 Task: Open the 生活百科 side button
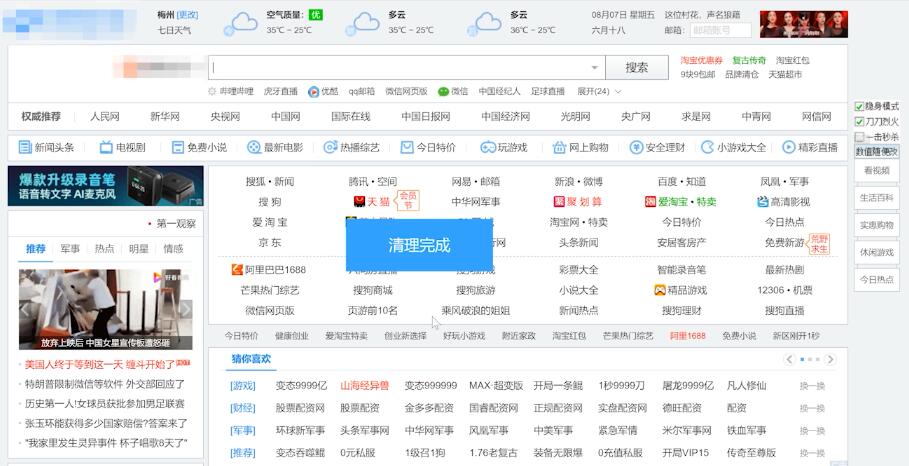click(x=877, y=198)
